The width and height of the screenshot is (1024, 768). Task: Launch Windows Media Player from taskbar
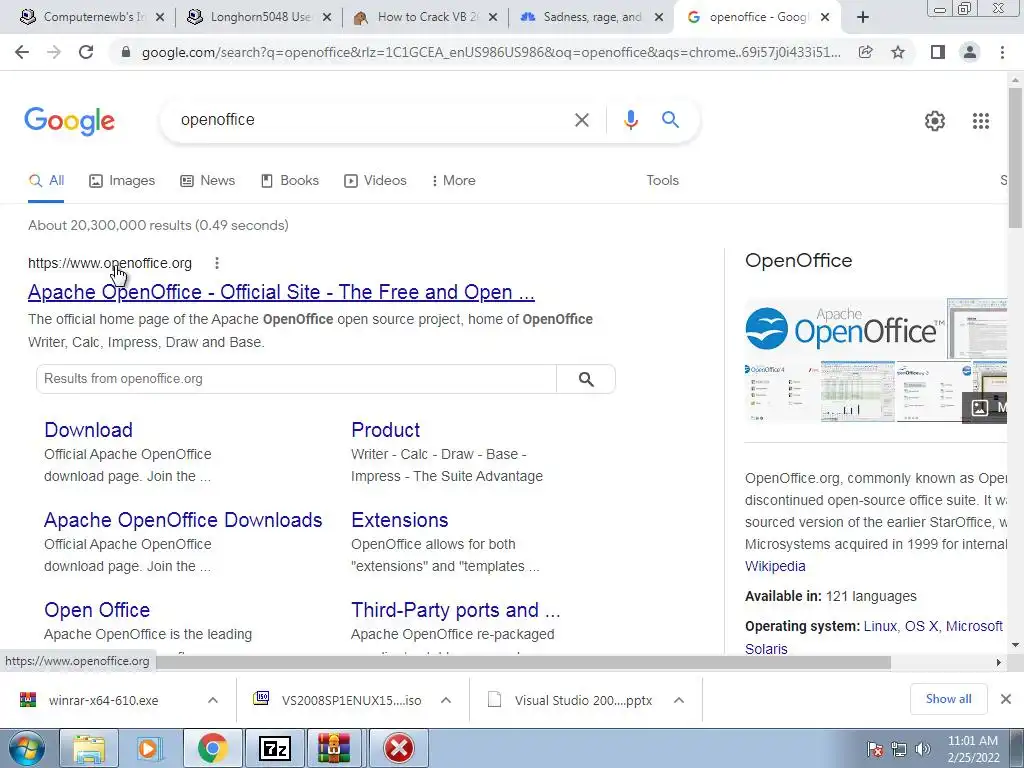(150, 748)
